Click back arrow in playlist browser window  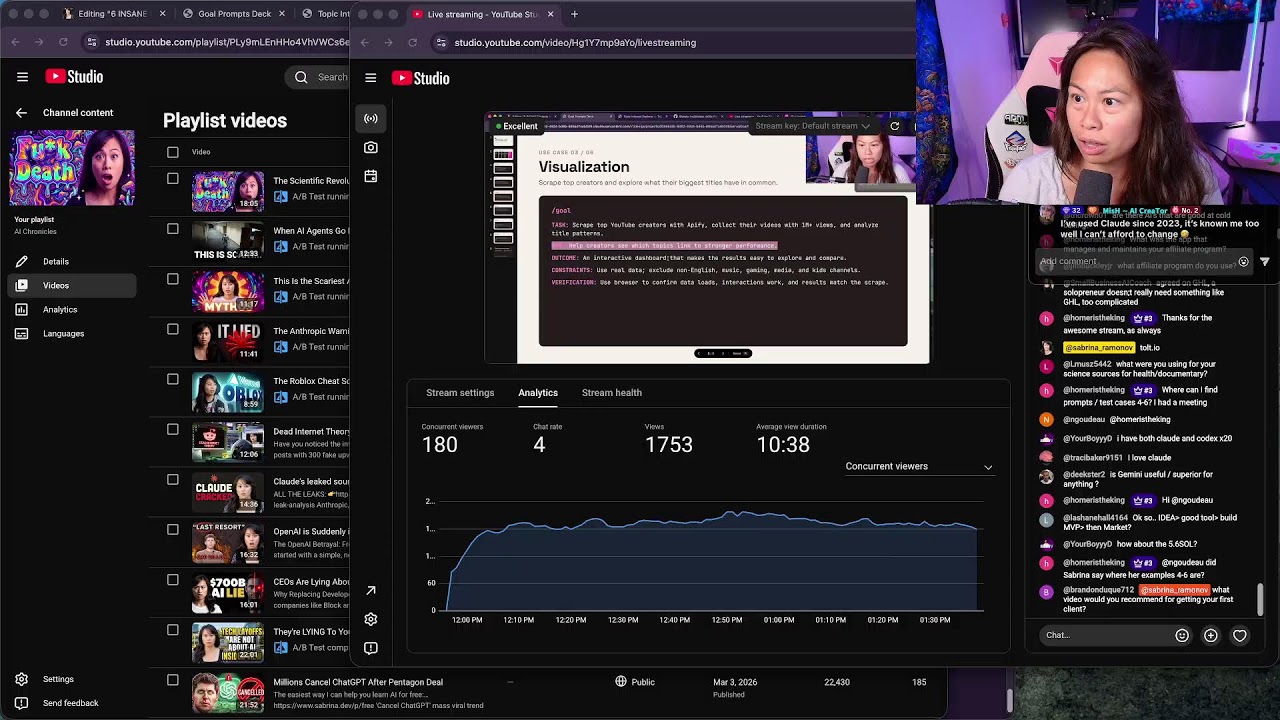tap(16, 42)
